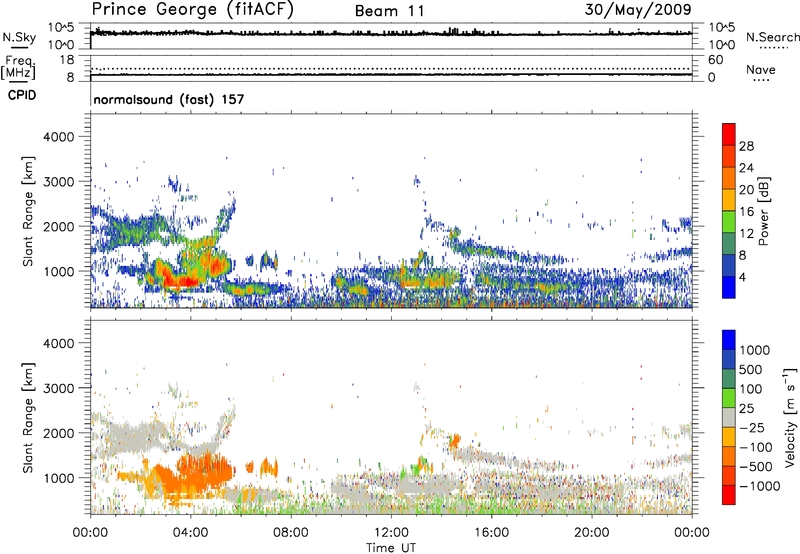Click the "2000" tick of the velocity panel

tap(59, 433)
